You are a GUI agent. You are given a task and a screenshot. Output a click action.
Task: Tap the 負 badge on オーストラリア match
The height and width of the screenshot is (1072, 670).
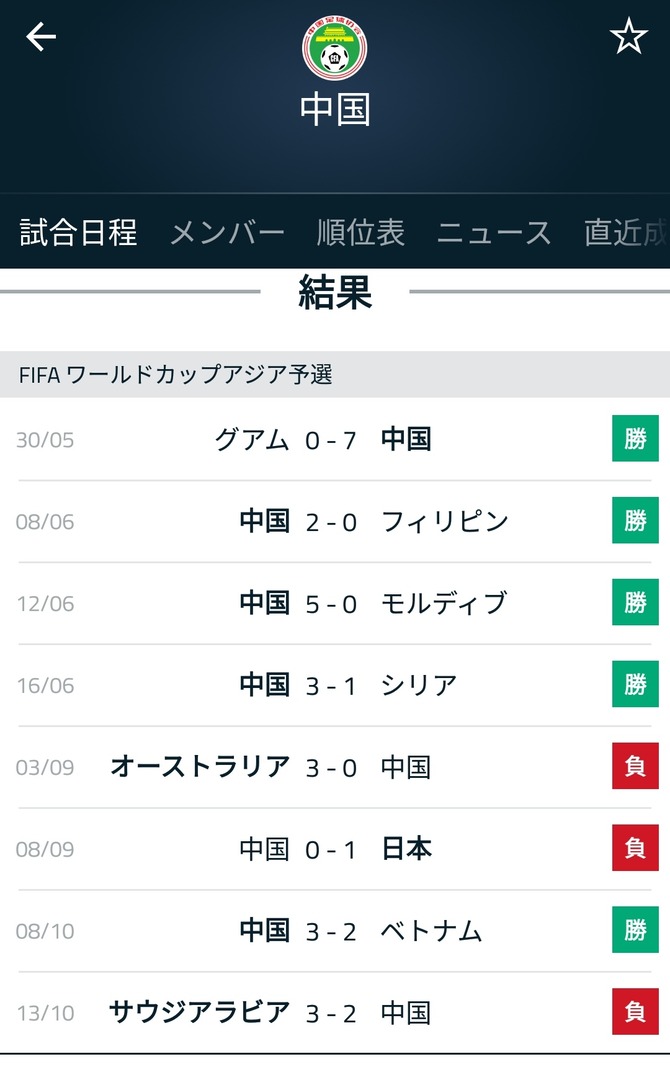click(635, 766)
